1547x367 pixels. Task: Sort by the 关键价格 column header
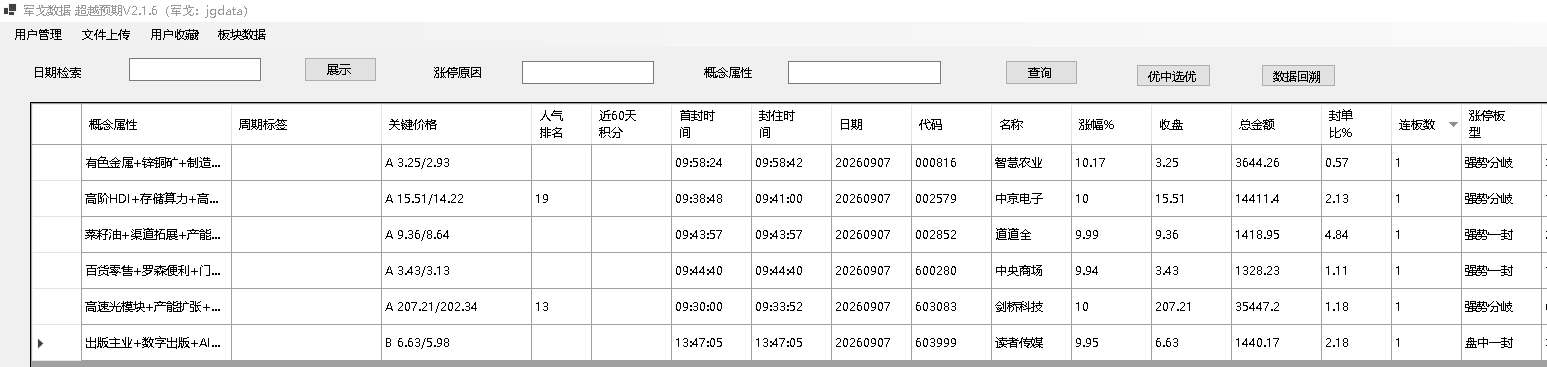(456, 125)
